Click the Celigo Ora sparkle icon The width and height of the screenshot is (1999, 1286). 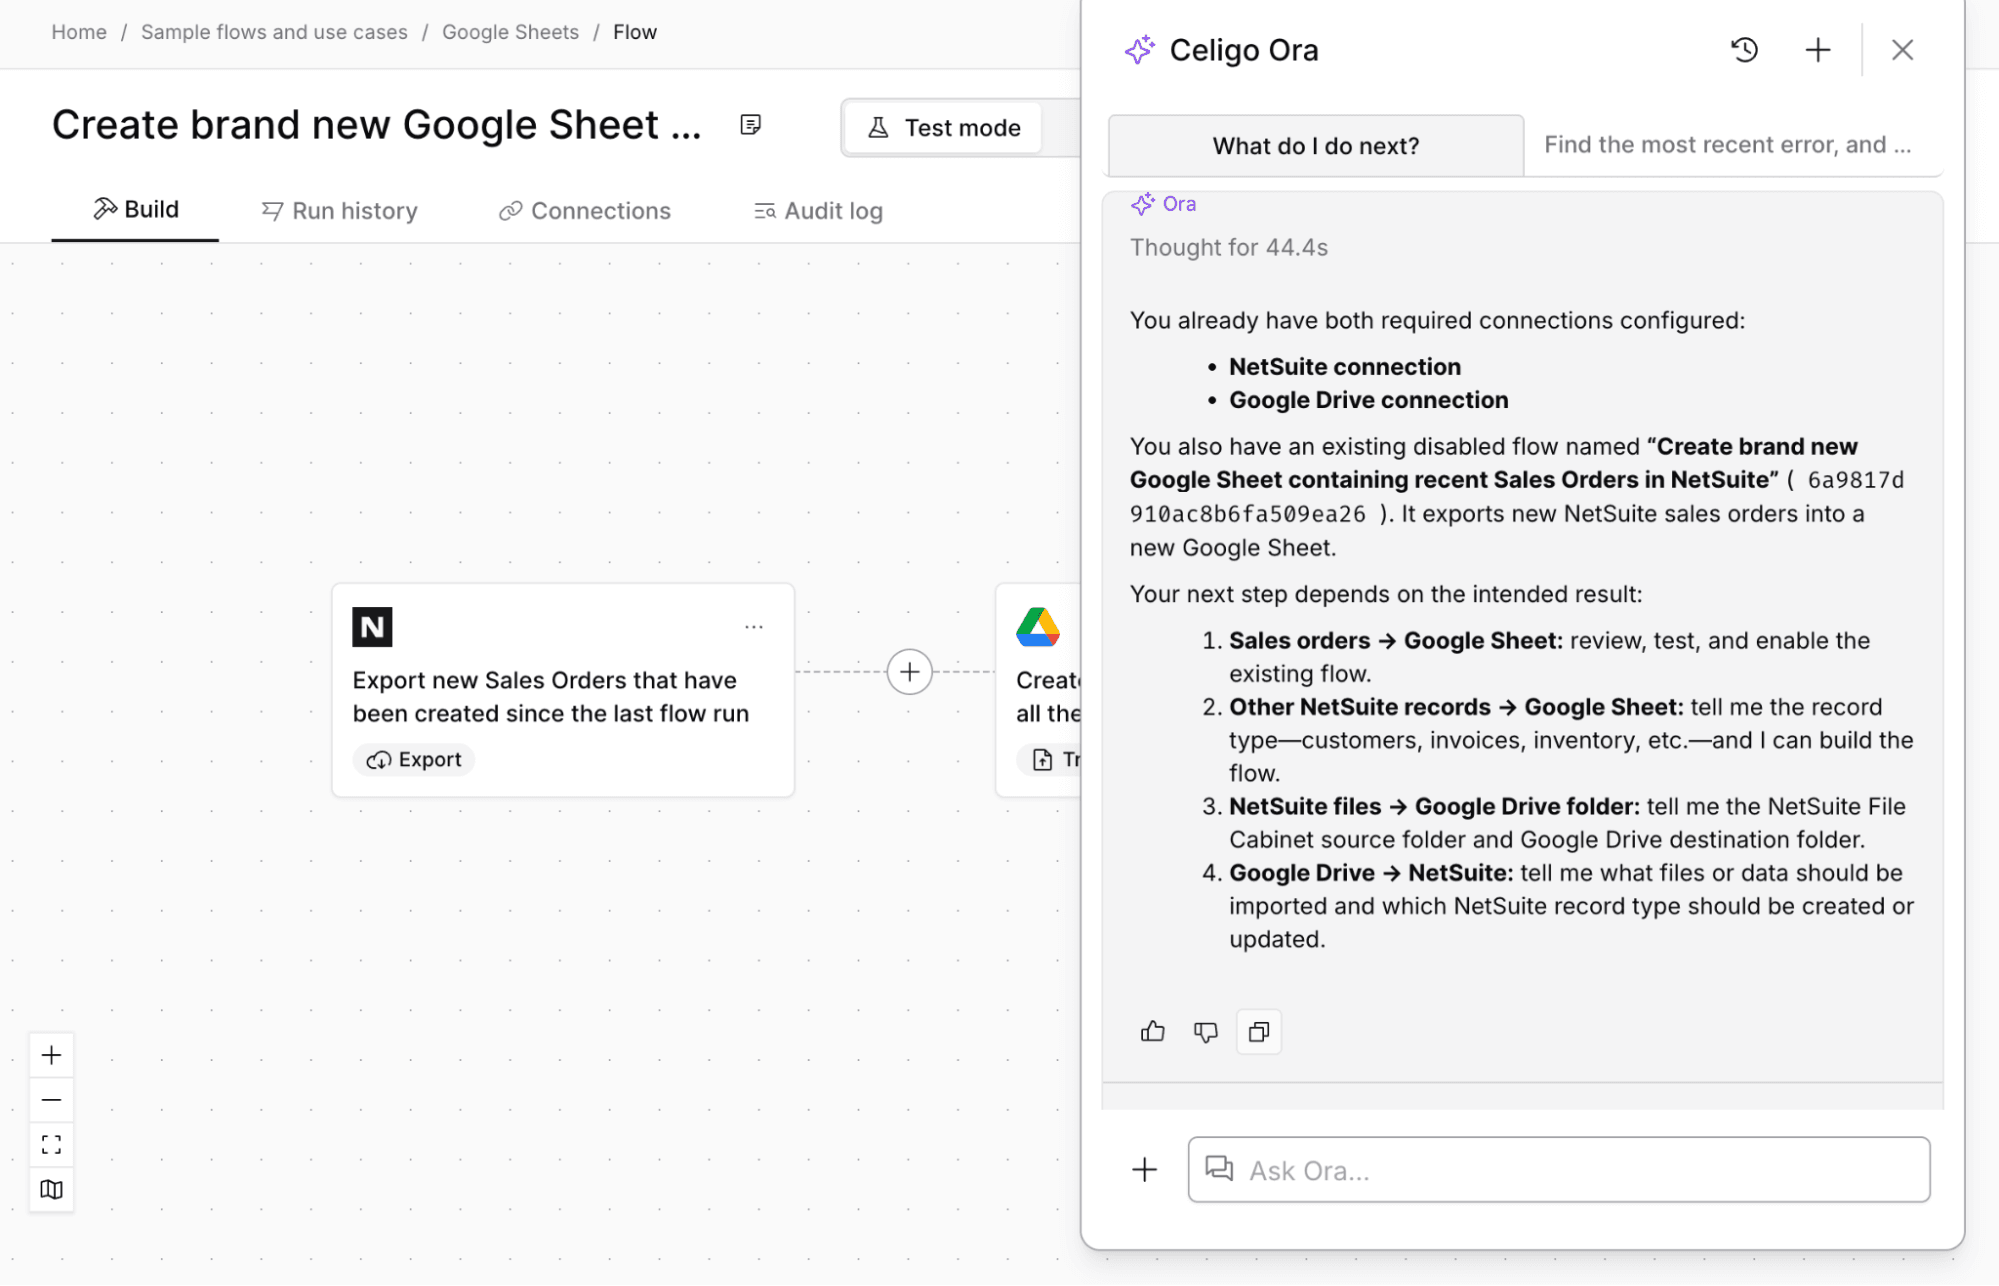(x=1140, y=50)
